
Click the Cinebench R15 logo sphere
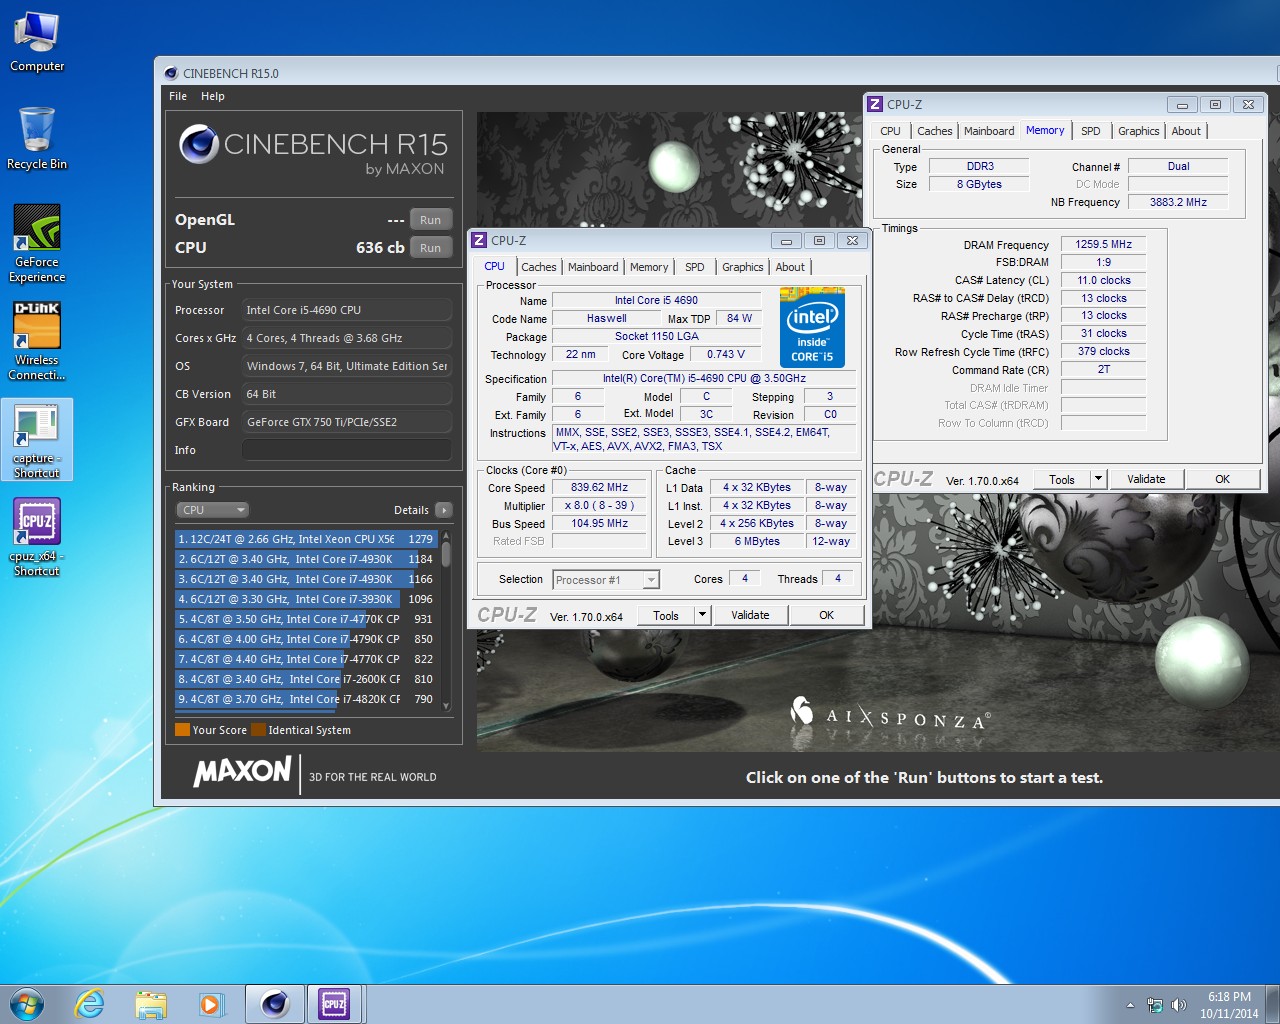click(x=199, y=144)
